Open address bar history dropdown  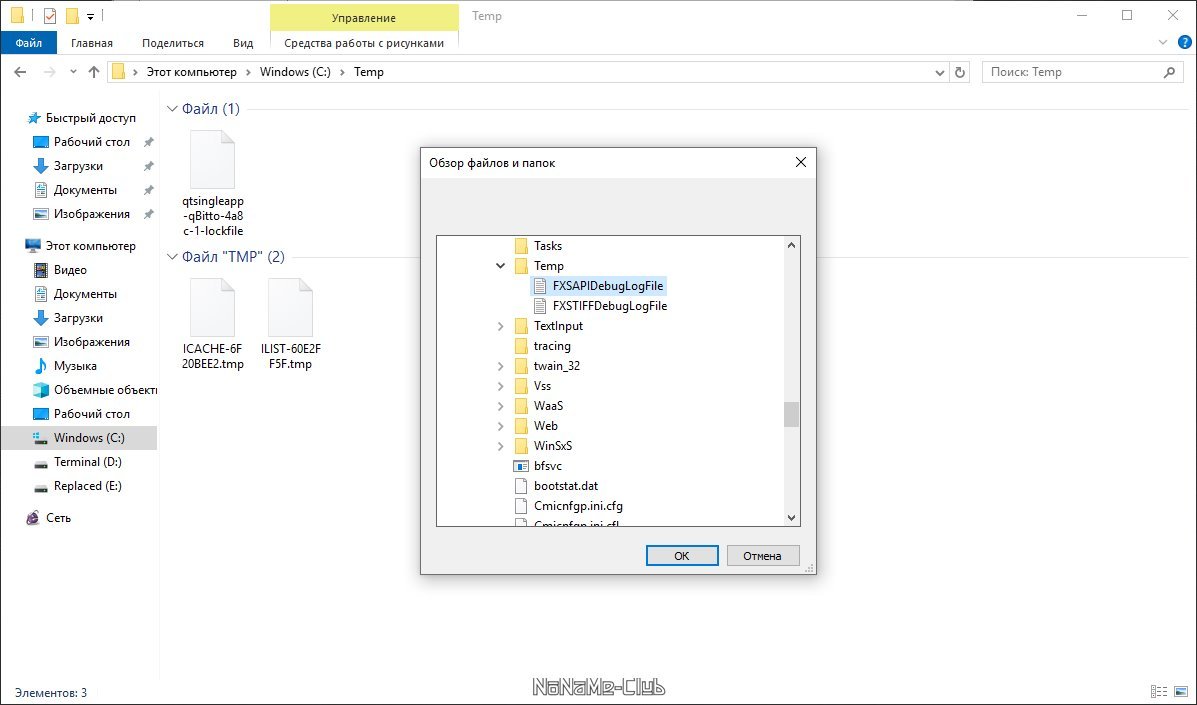click(x=940, y=72)
